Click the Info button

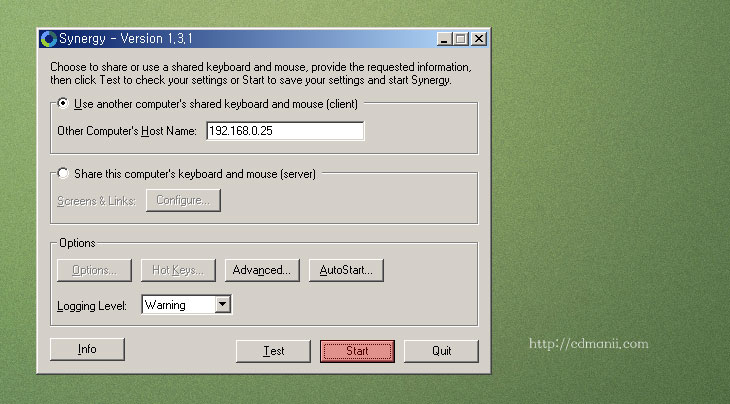[88, 350]
